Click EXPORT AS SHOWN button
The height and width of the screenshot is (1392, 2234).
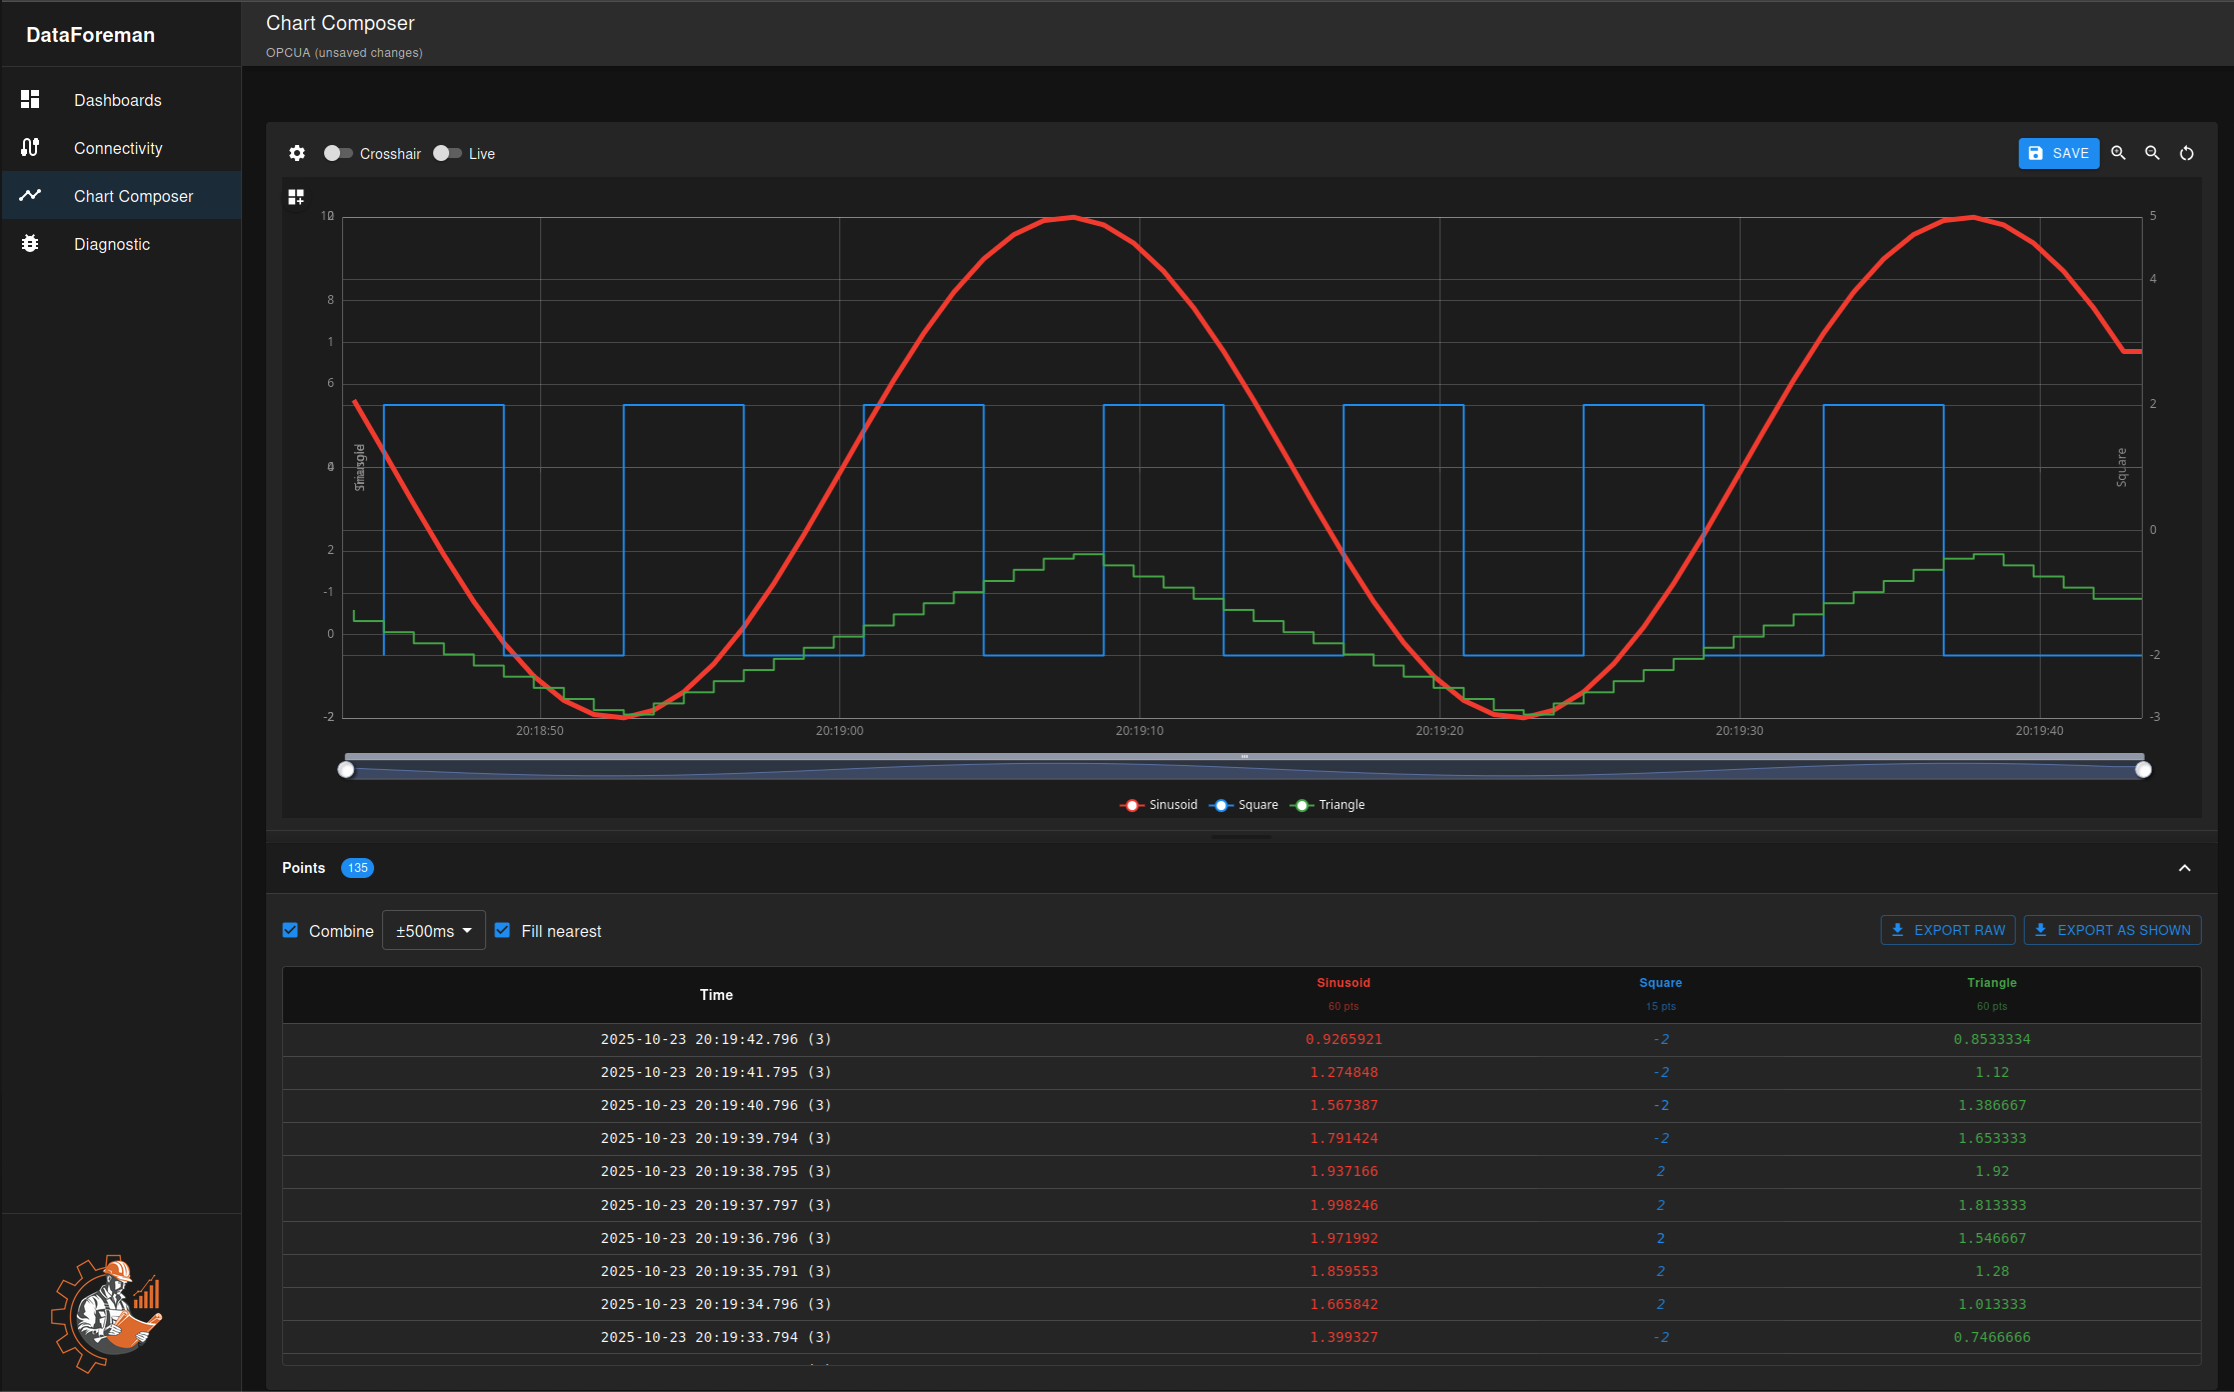(x=2112, y=930)
